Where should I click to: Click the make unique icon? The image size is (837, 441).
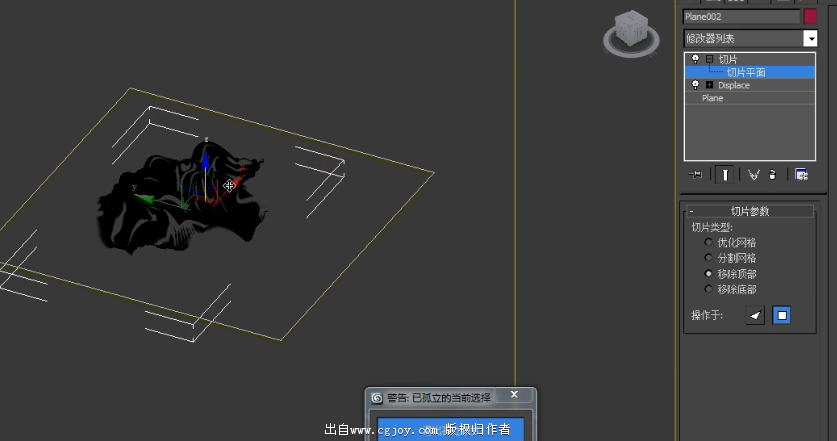coord(753,175)
